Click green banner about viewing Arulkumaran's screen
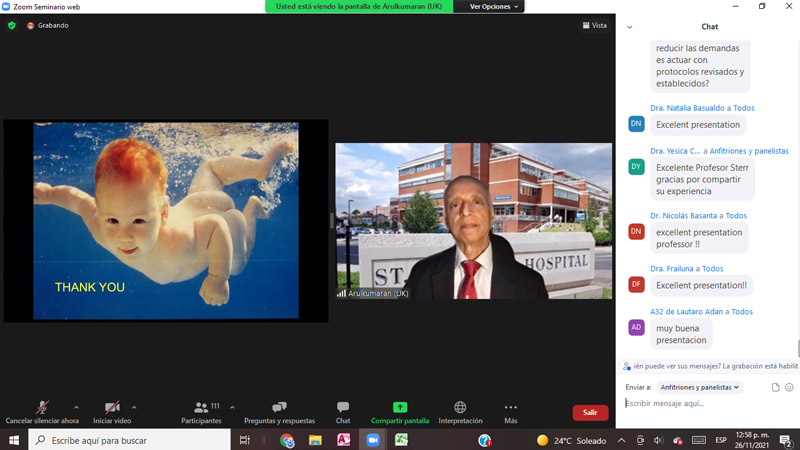The image size is (800, 450). [x=359, y=7]
